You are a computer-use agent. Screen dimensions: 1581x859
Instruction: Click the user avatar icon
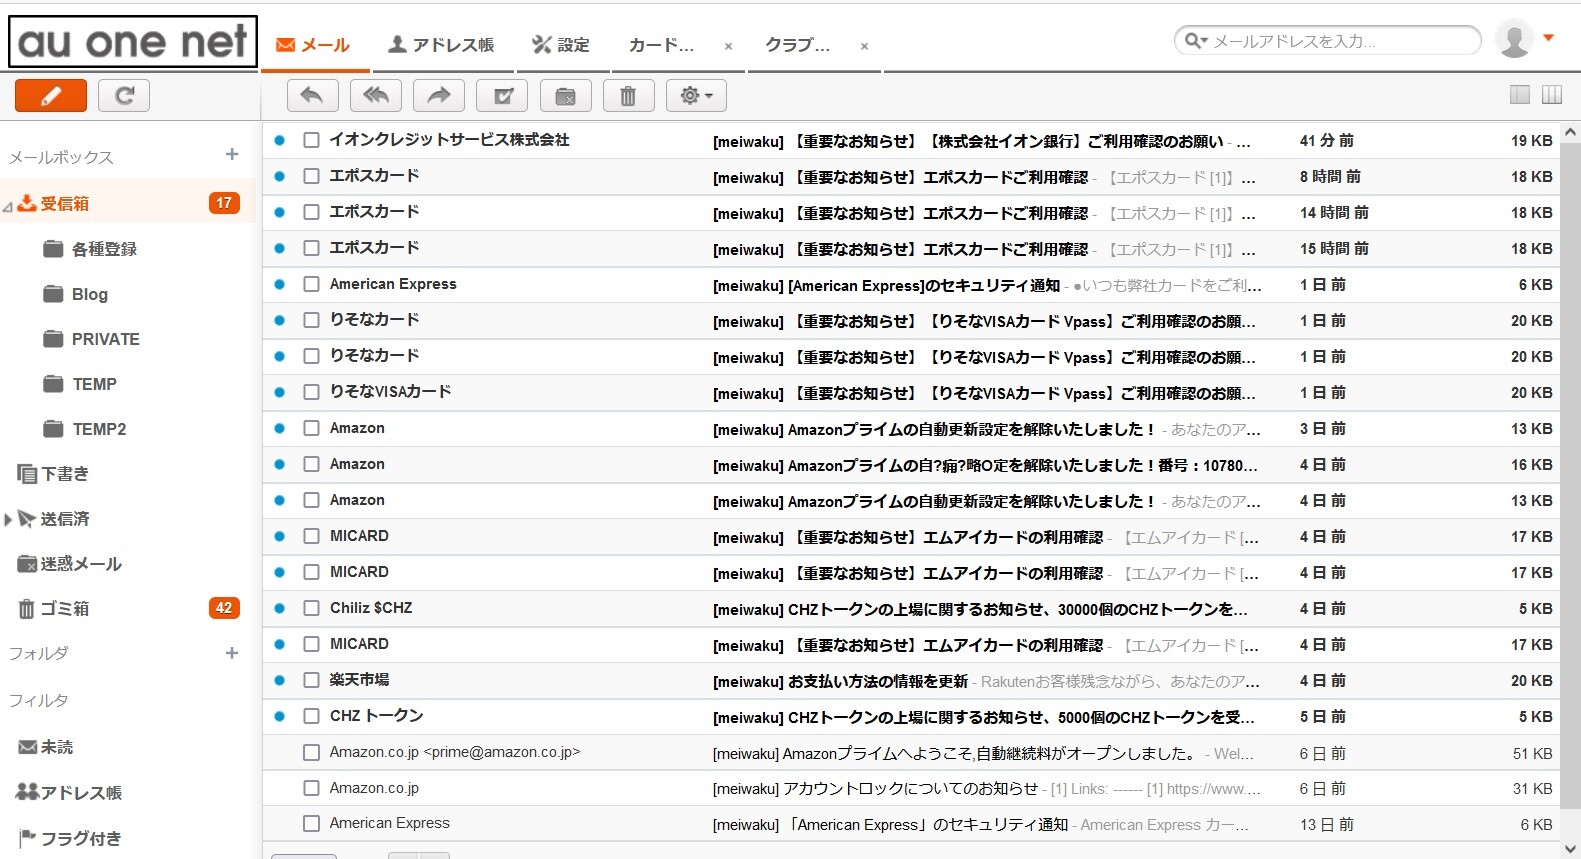(x=1514, y=39)
